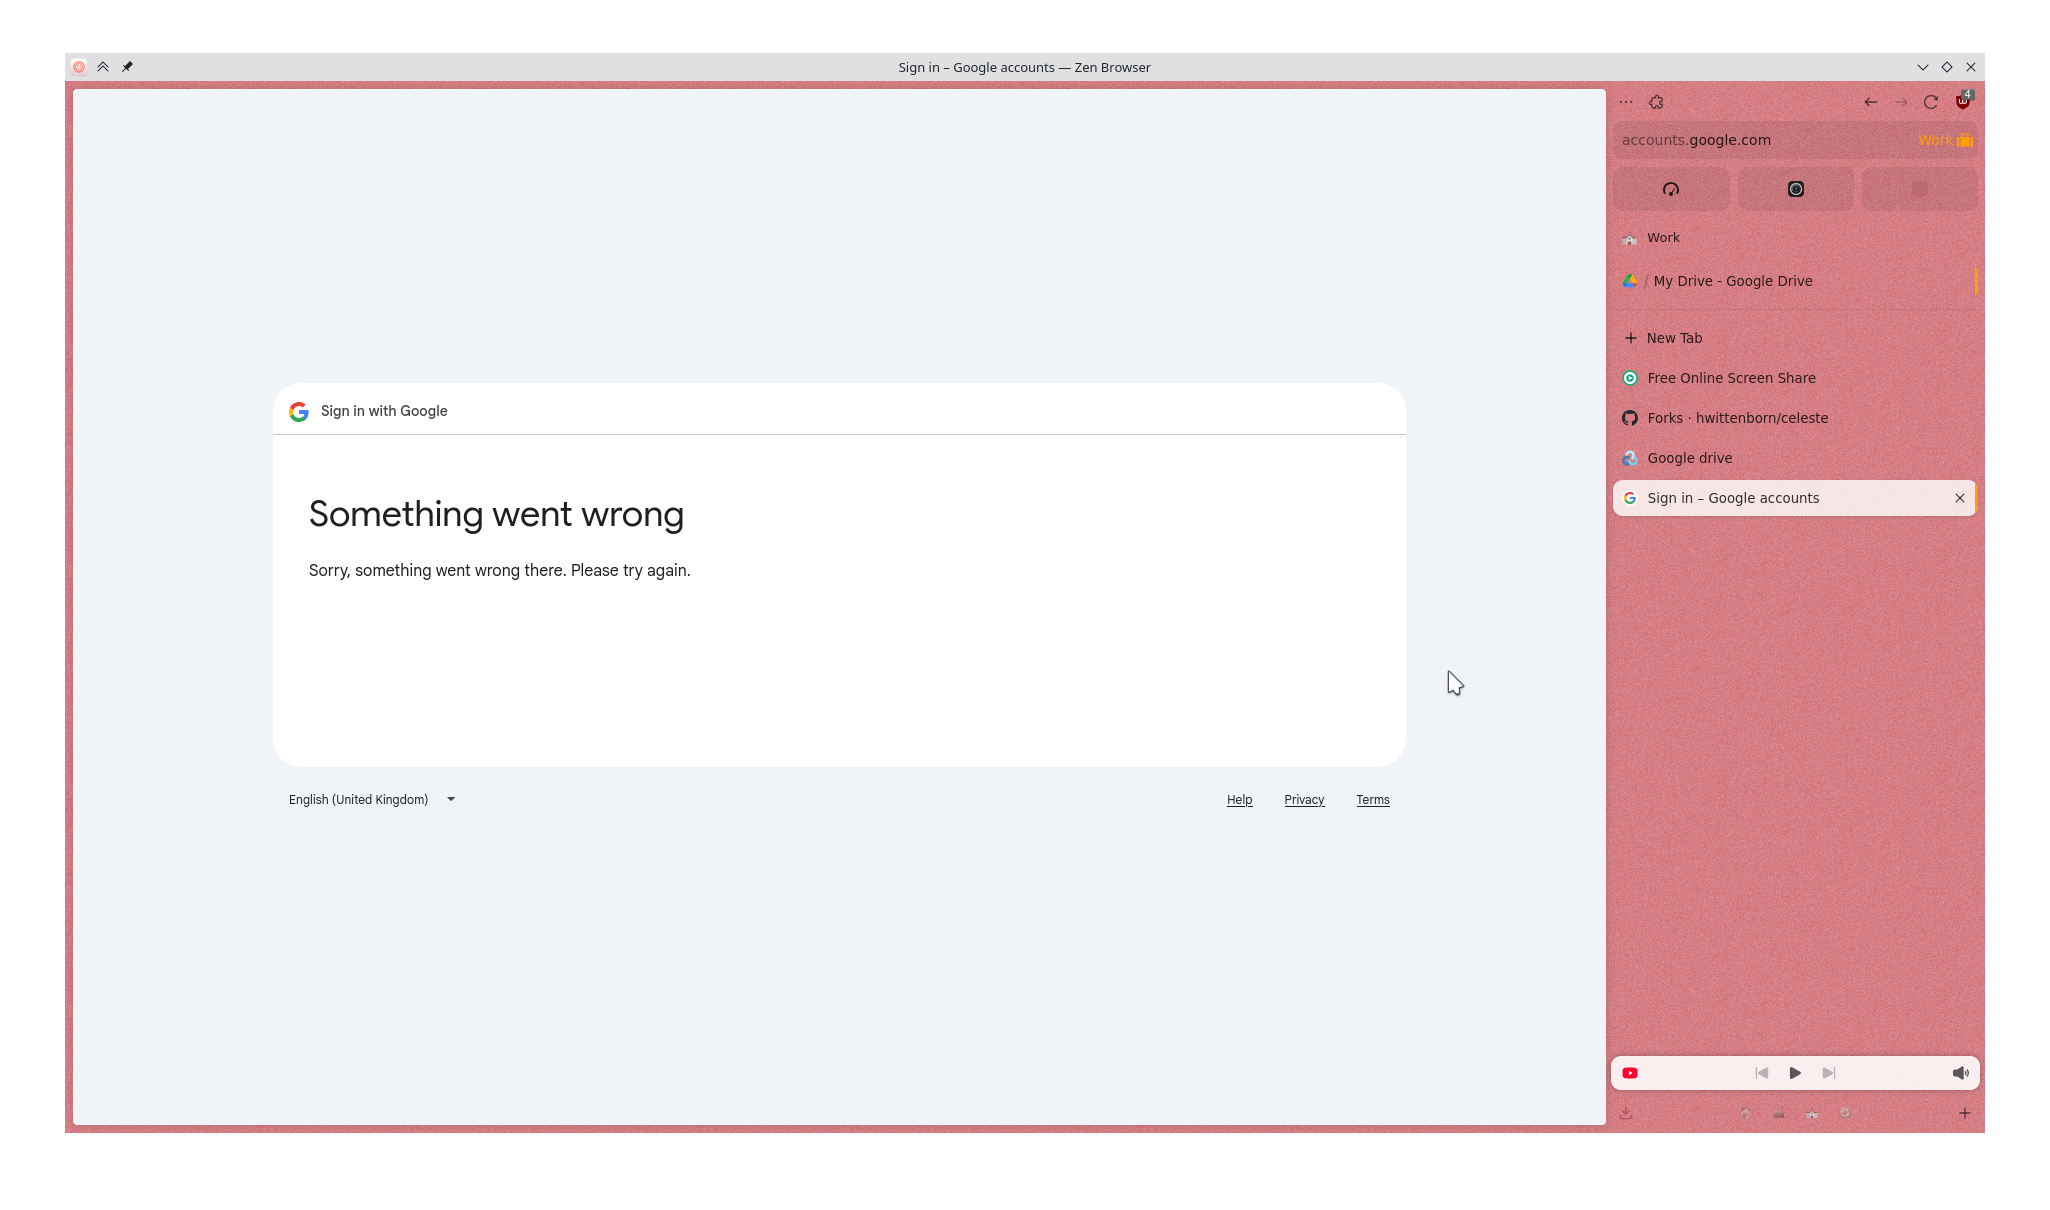
Task: Expand the Work workspace section
Action: [1663, 238]
